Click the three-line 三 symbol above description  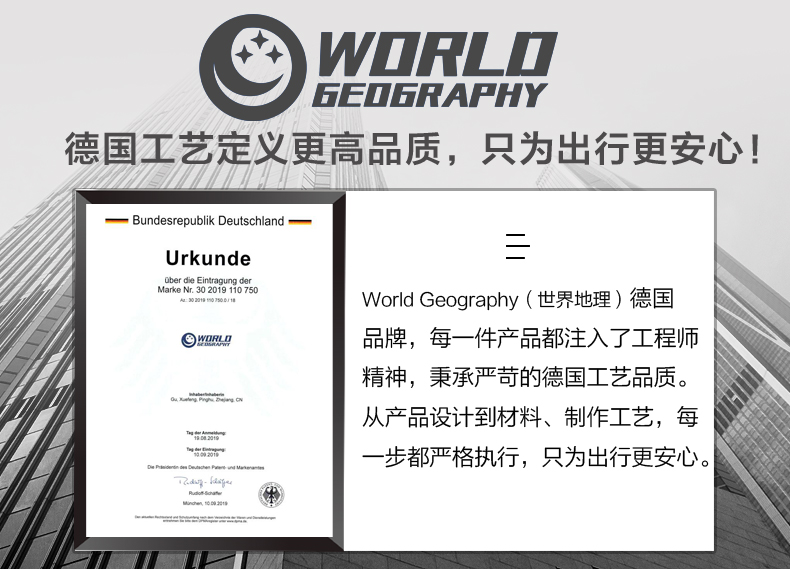click(x=517, y=246)
